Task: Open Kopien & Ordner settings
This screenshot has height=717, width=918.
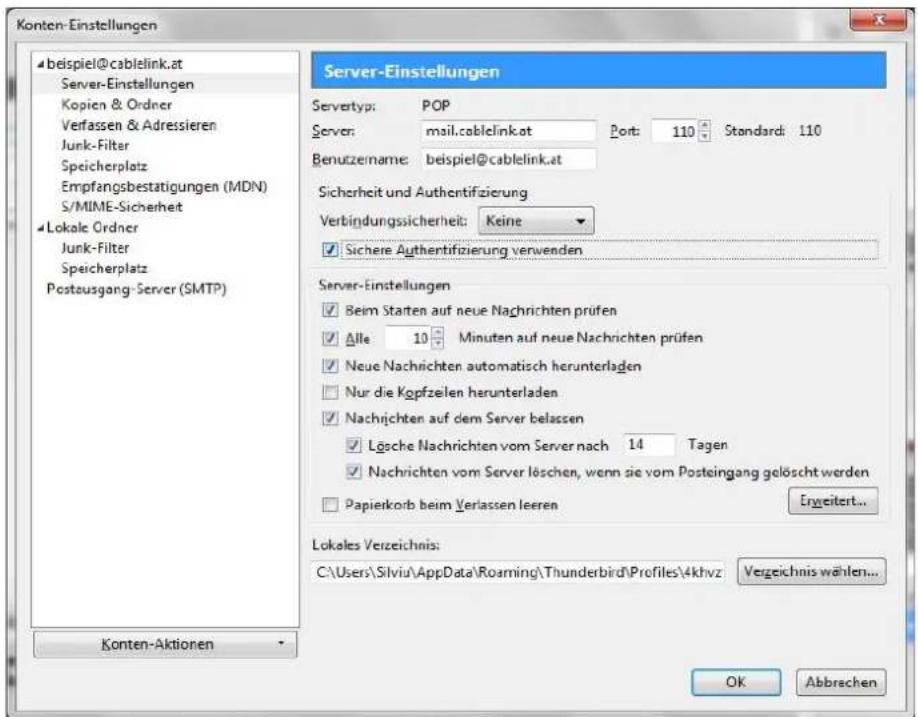Action: pyautogui.click(x=117, y=105)
